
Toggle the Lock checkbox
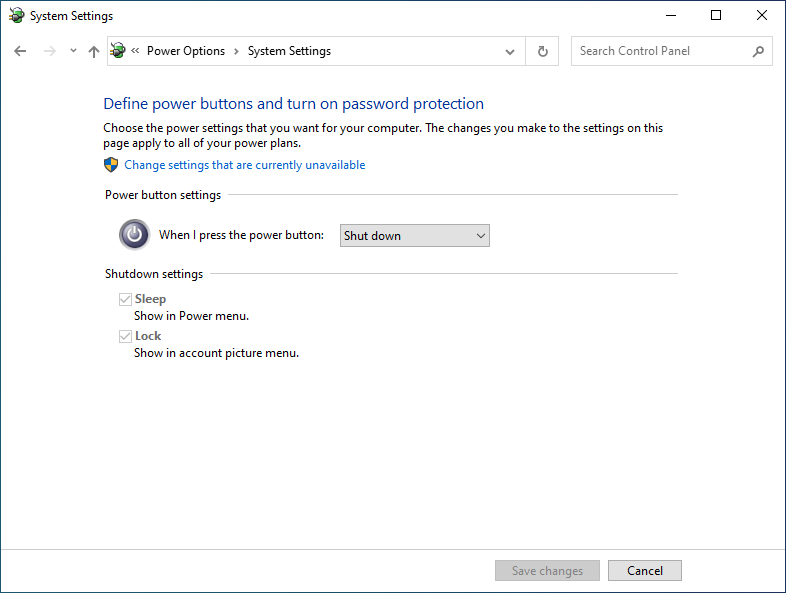(x=125, y=336)
